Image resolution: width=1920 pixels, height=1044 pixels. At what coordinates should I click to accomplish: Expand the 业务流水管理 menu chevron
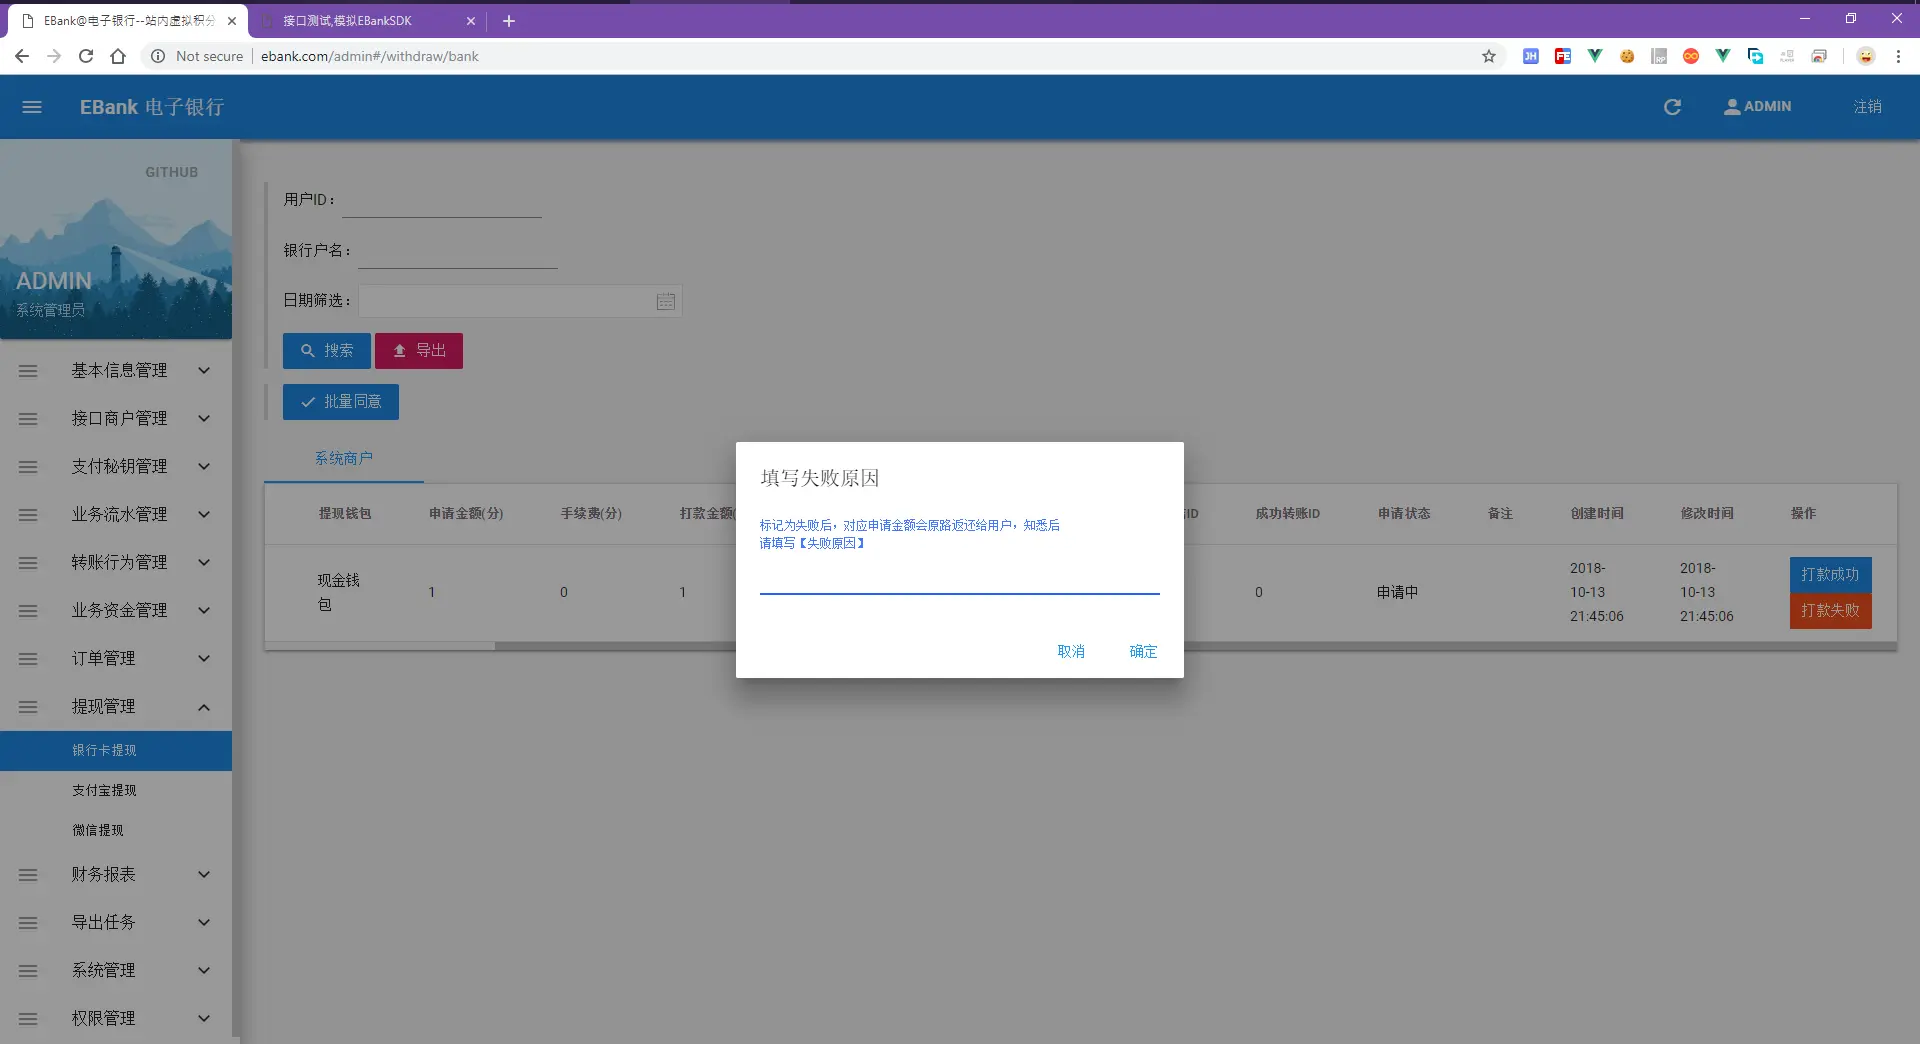point(204,515)
